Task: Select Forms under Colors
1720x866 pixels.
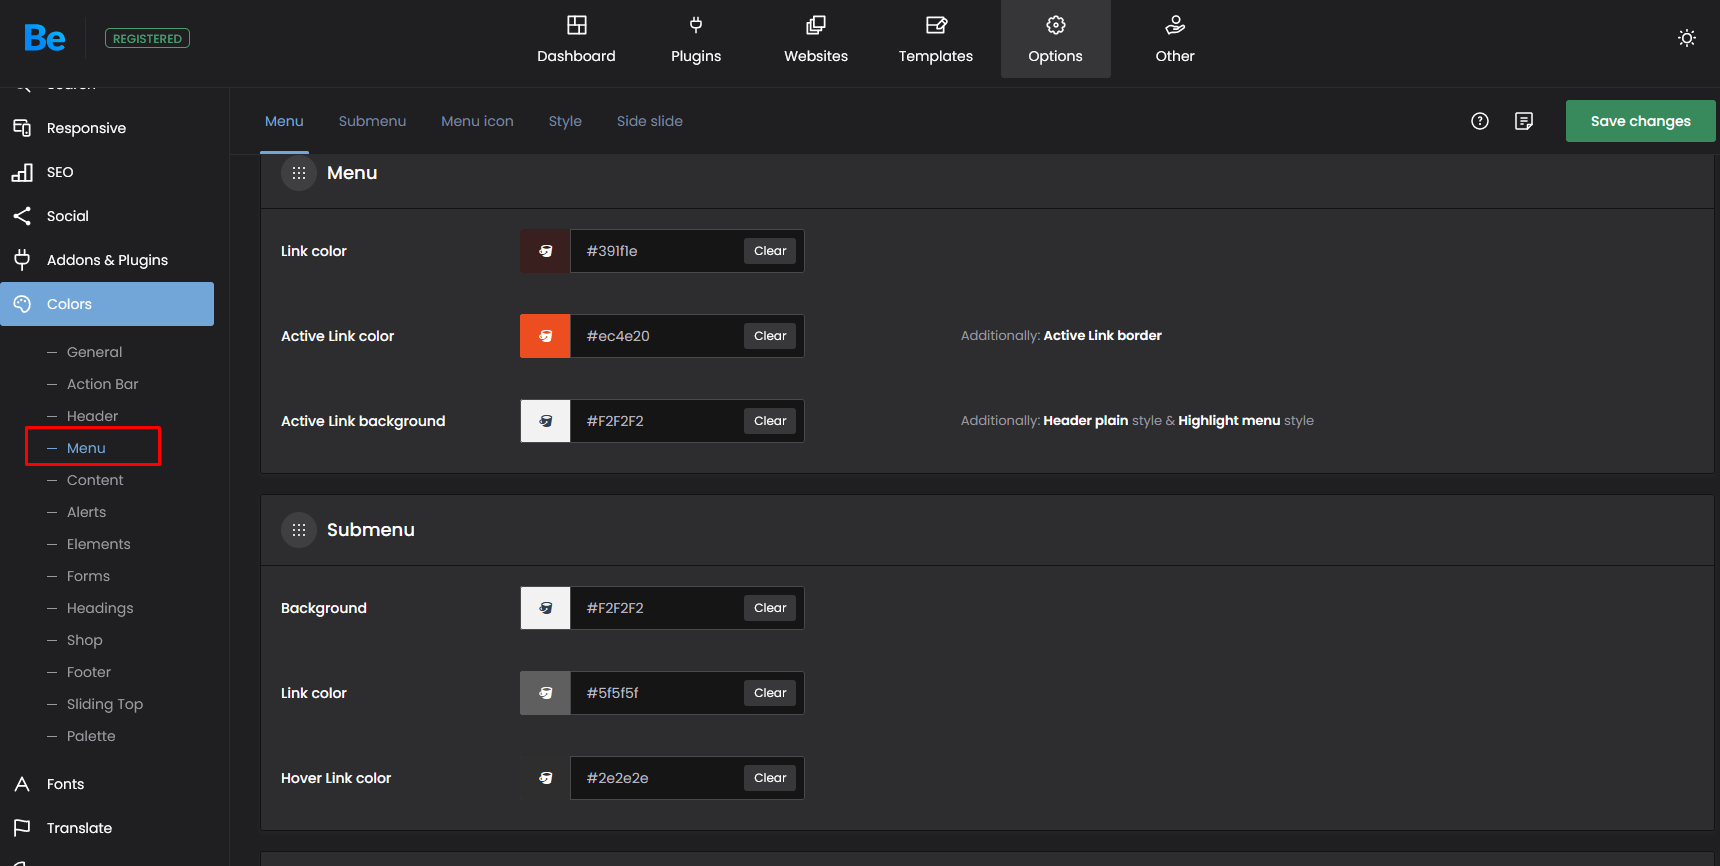Action: [88, 576]
